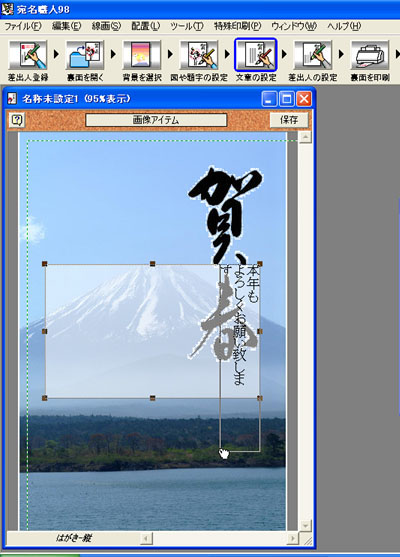Open the 配置(L) menu

pyautogui.click(x=145, y=26)
